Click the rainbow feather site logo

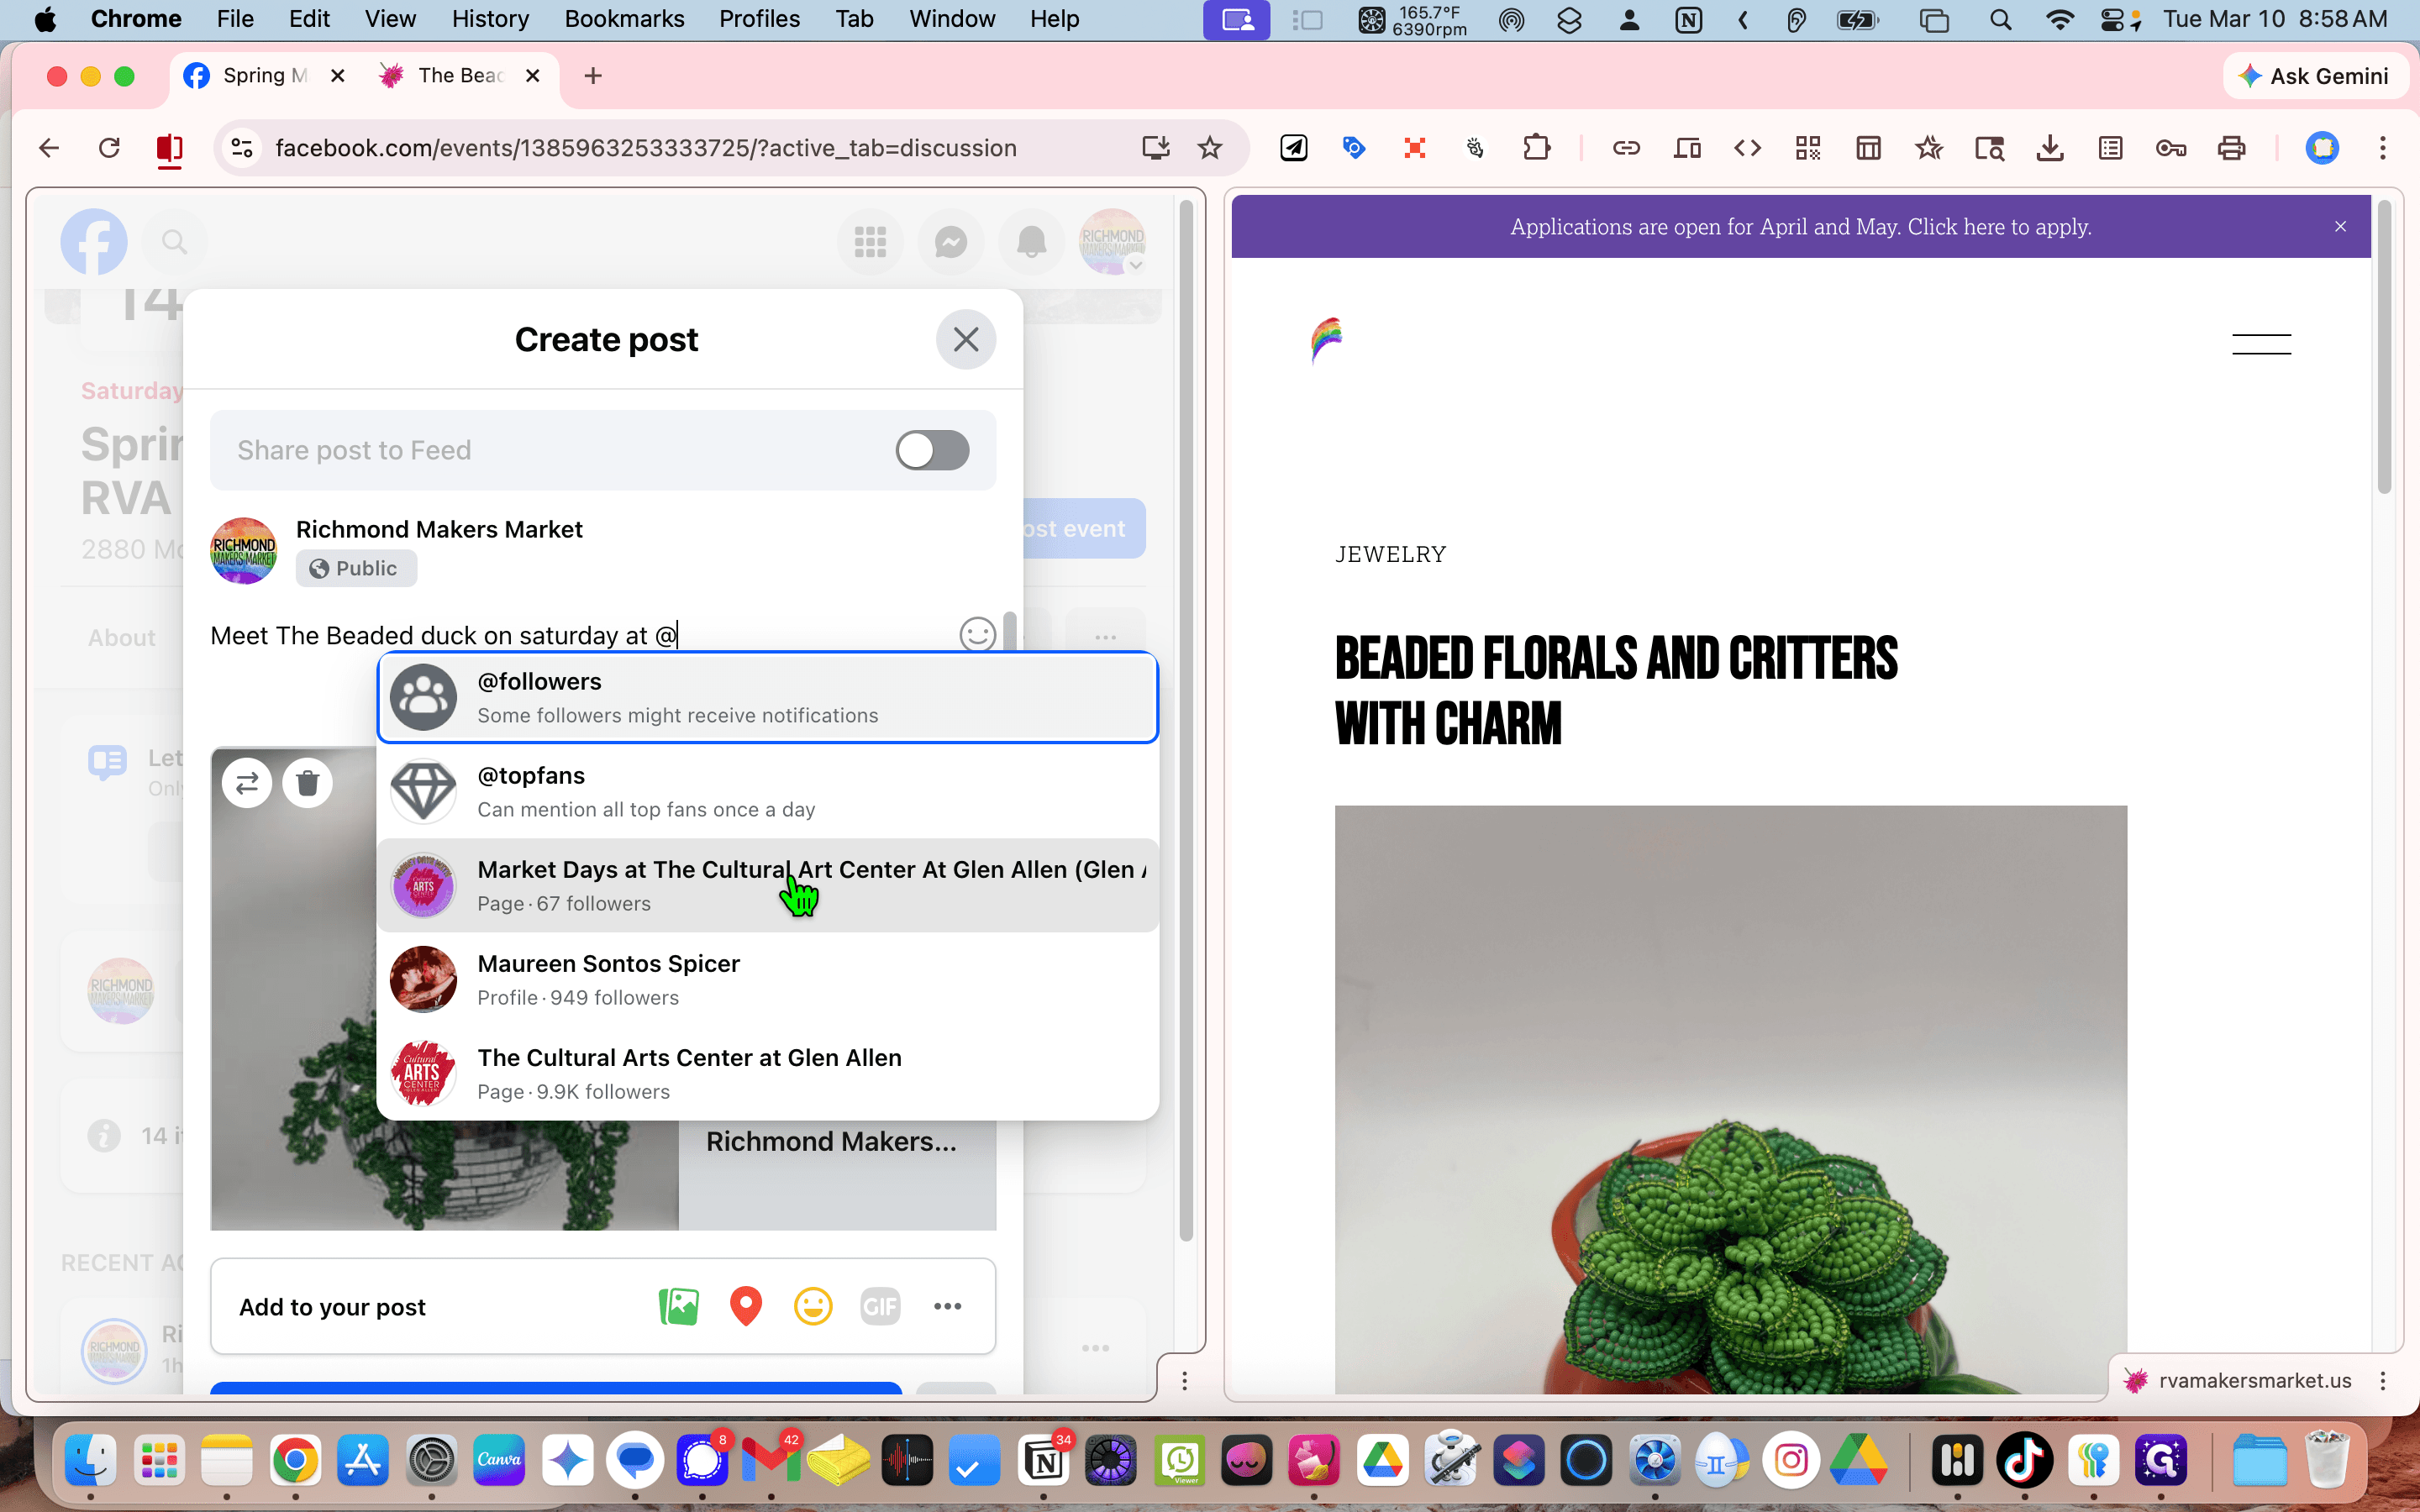pyautogui.click(x=1327, y=341)
